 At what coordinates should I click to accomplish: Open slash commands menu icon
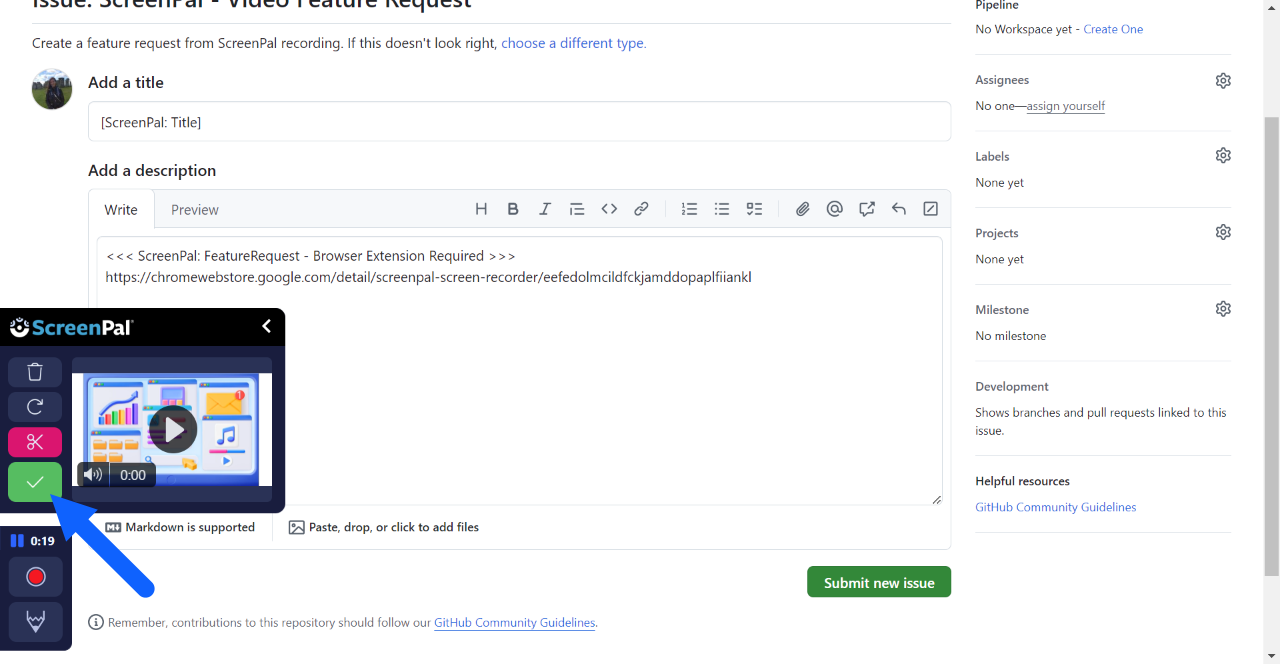pyautogui.click(x=931, y=209)
